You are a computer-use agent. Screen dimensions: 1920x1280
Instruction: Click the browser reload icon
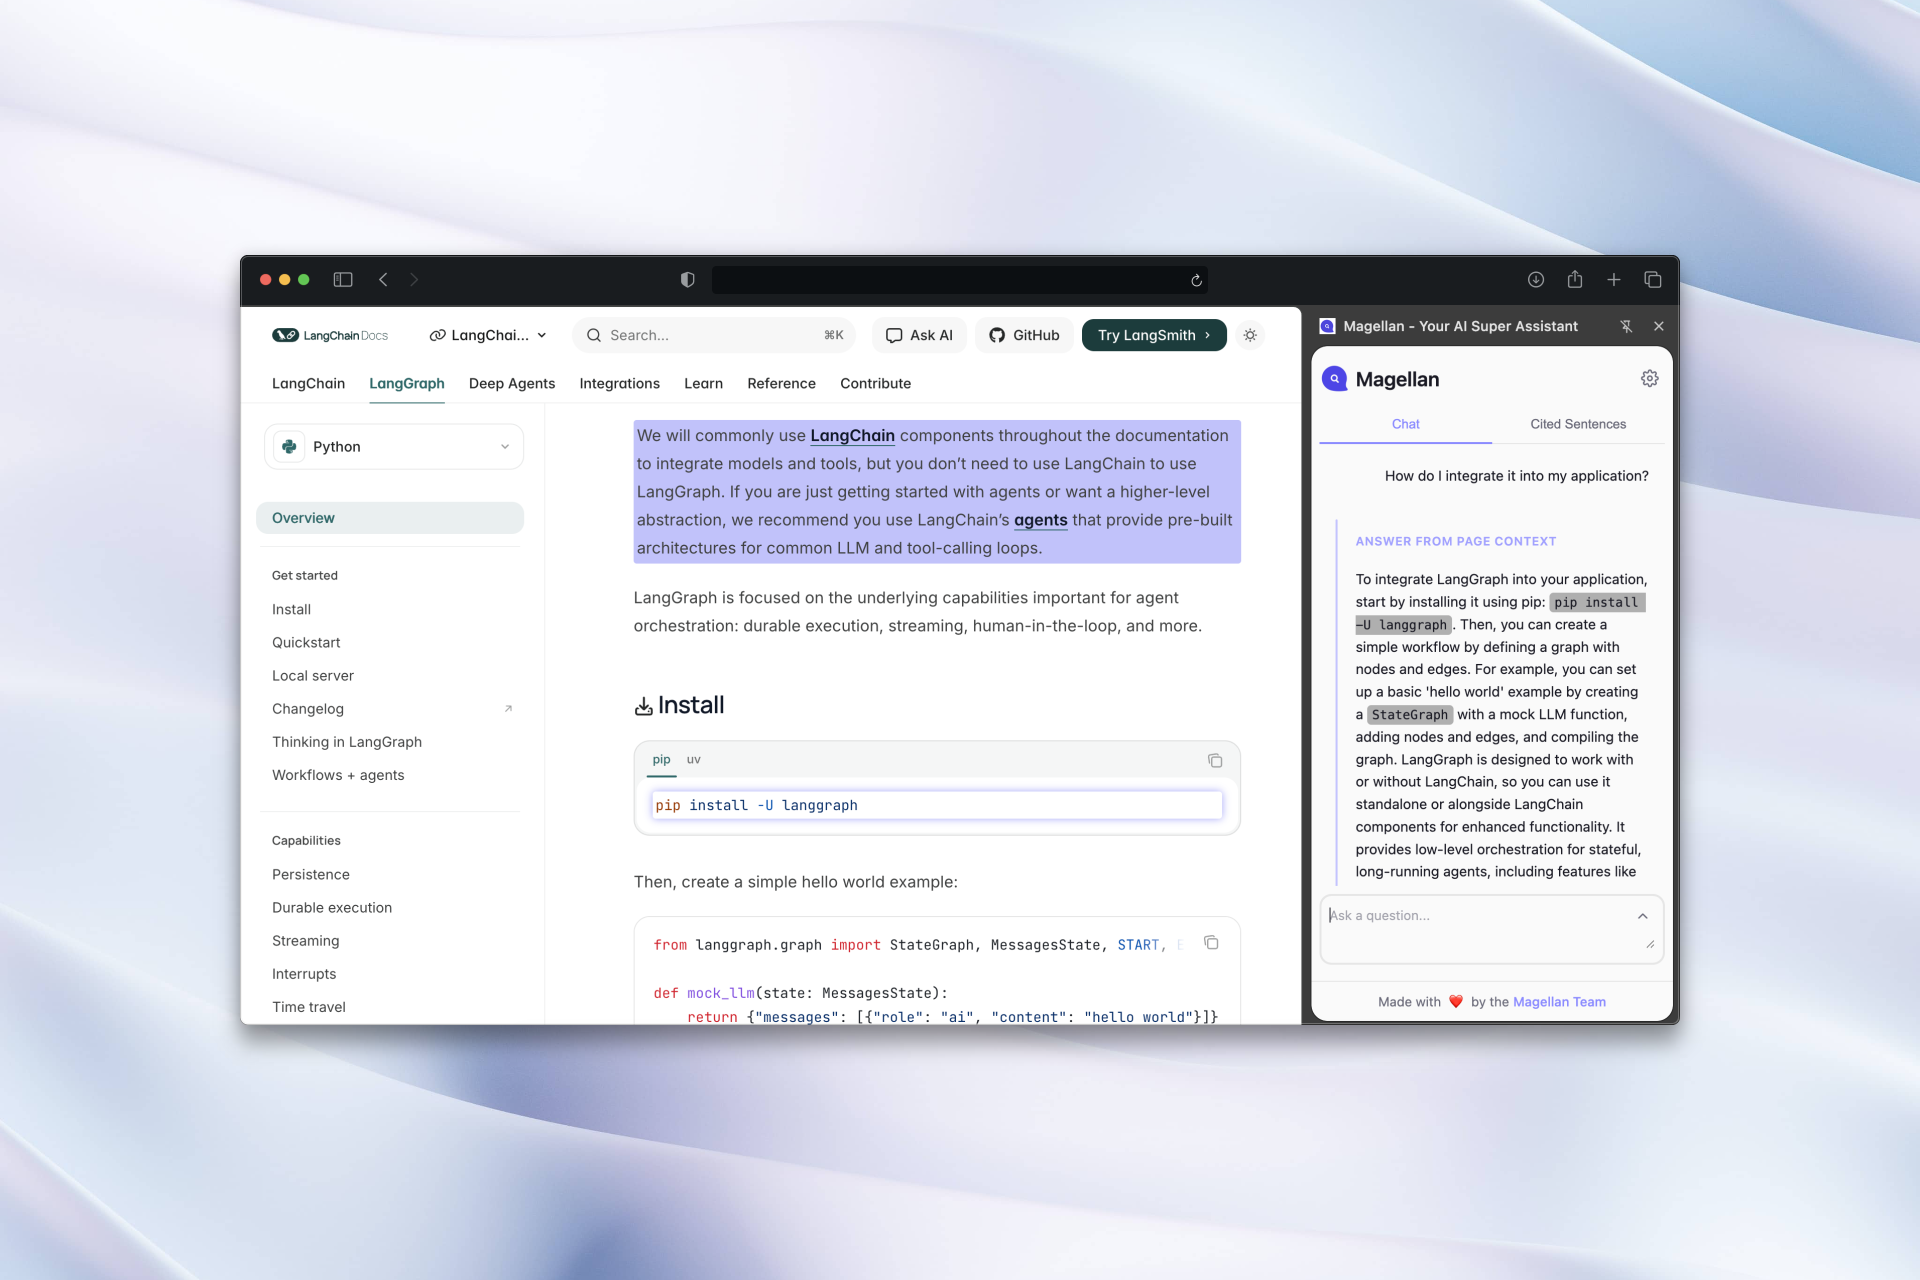[x=1196, y=280]
